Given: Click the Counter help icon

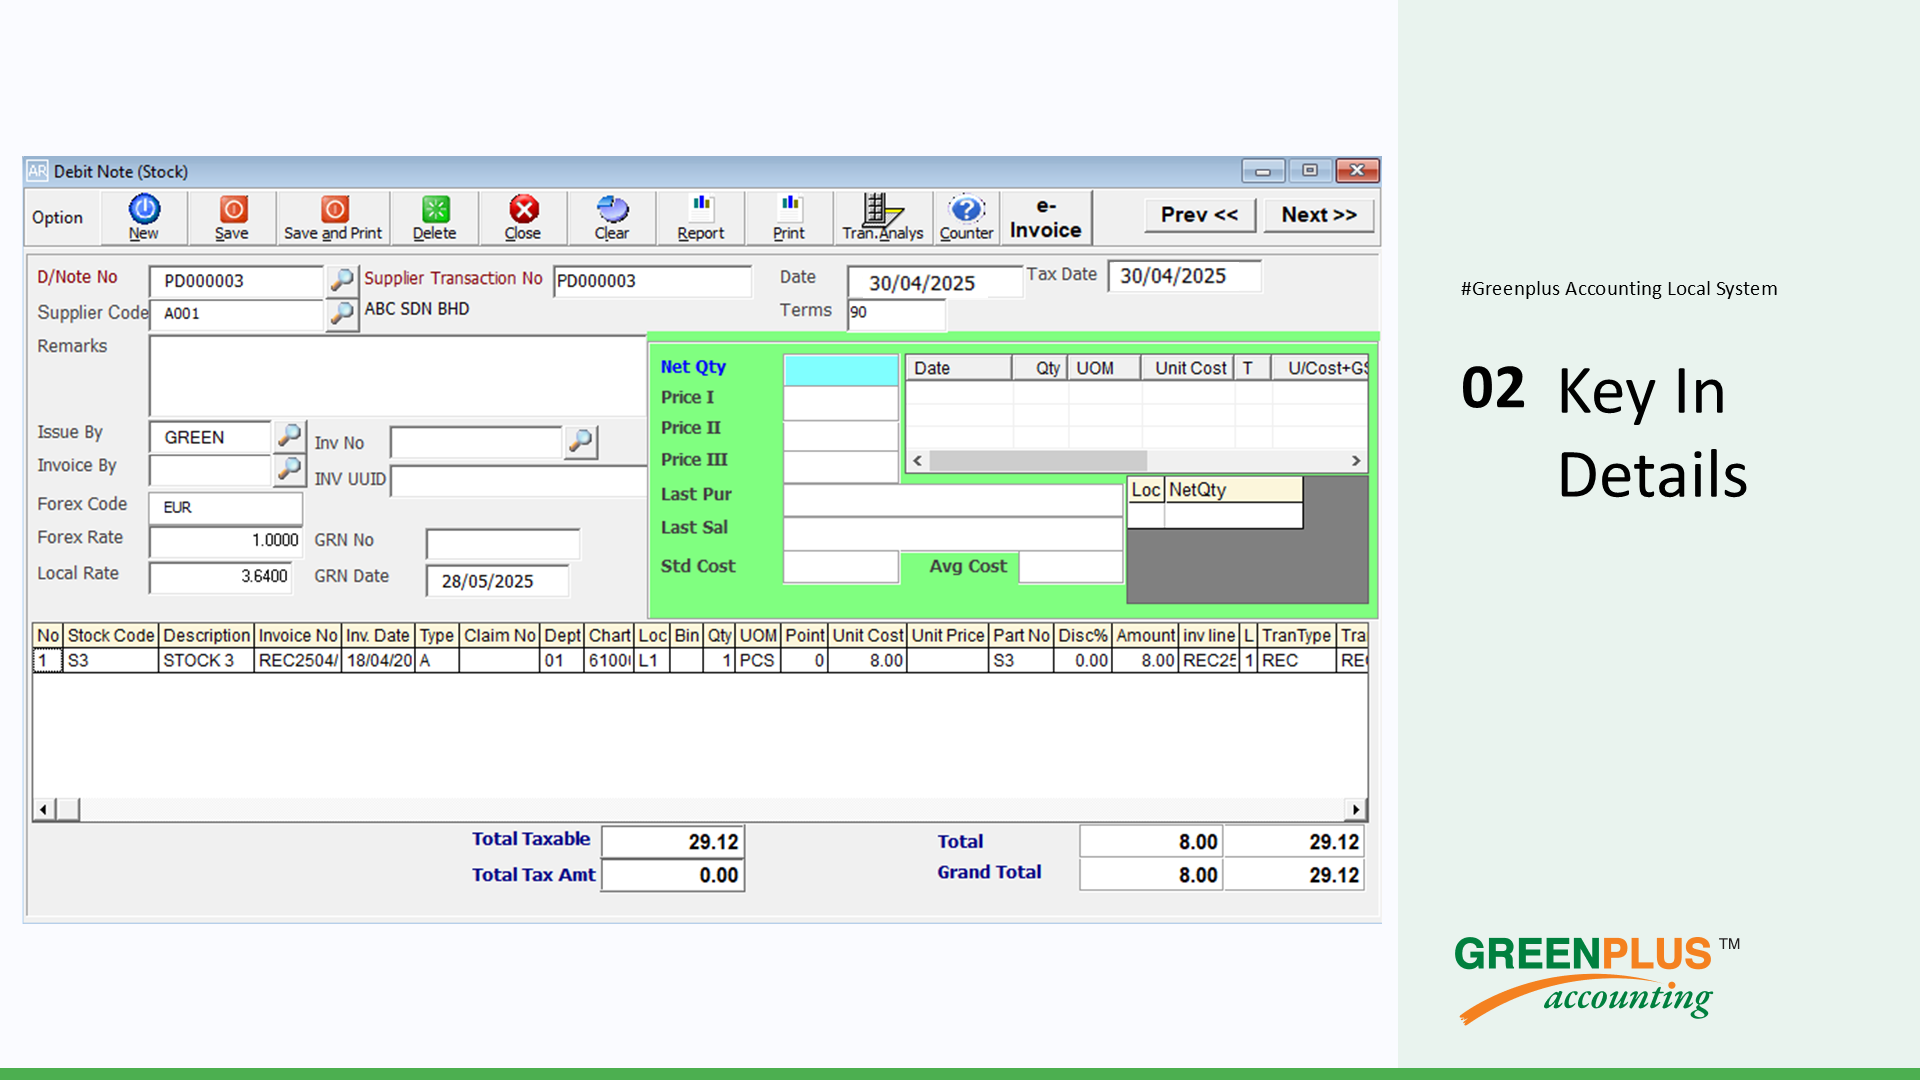Looking at the screenshot, I should tap(966, 217).
